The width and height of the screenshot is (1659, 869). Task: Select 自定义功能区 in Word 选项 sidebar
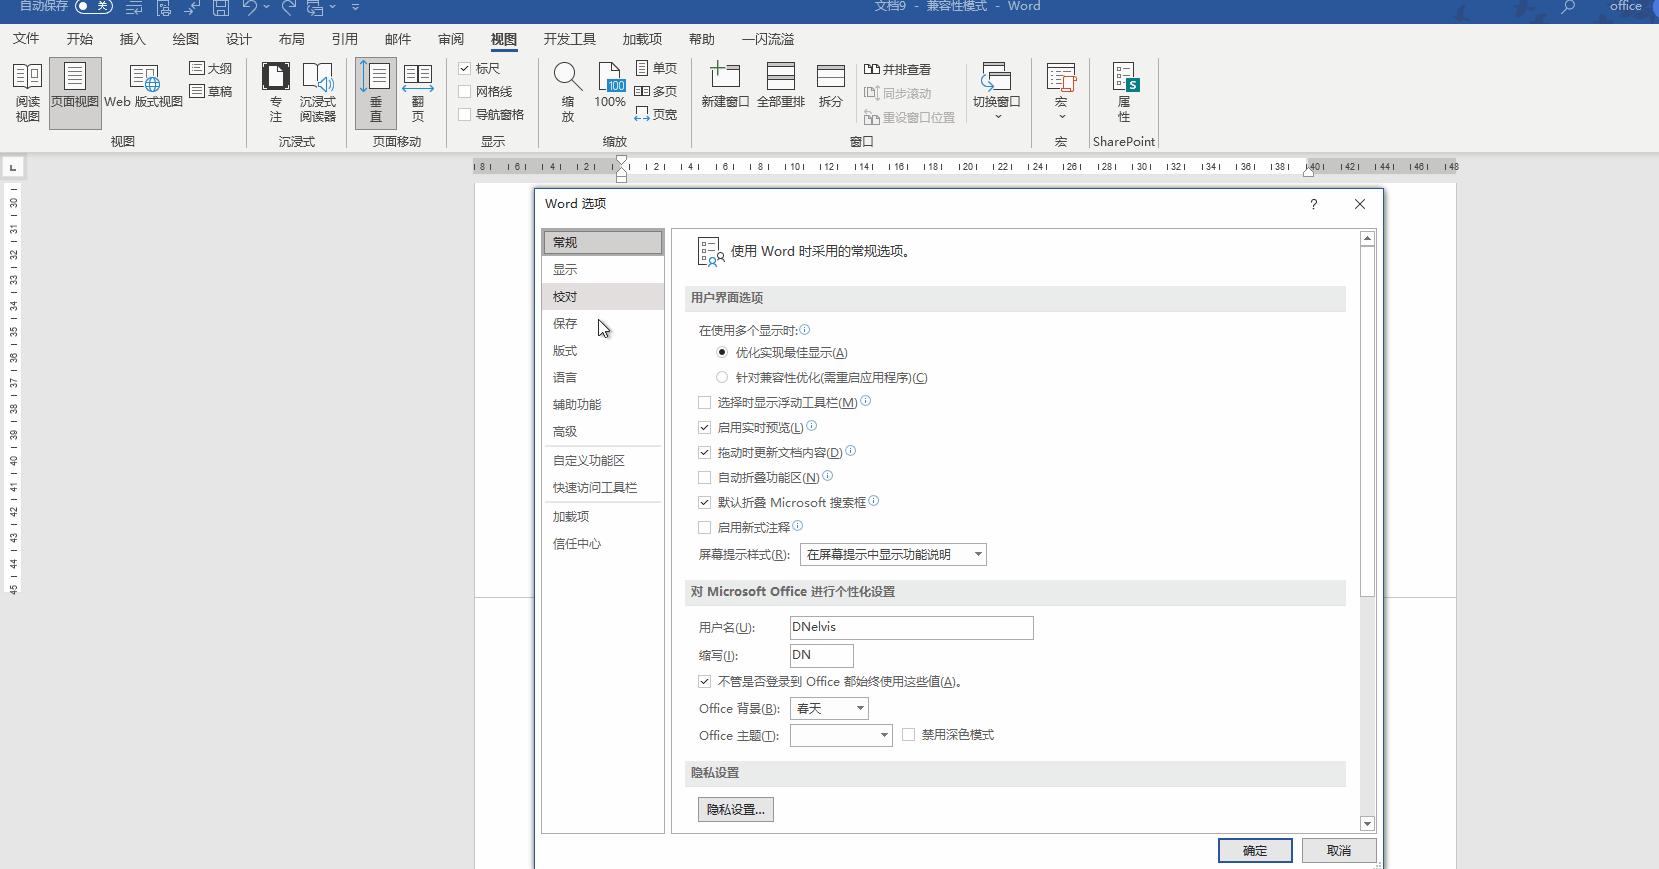[603, 461]
